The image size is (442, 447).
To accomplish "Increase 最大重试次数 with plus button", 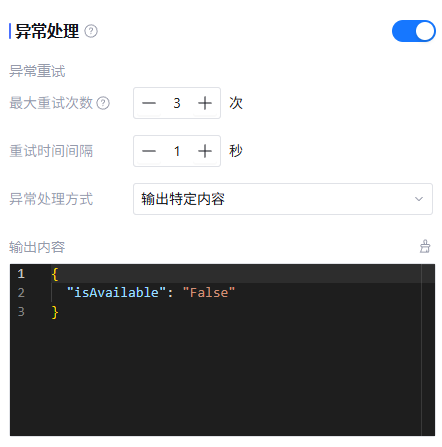I will [x=205, y=103].
